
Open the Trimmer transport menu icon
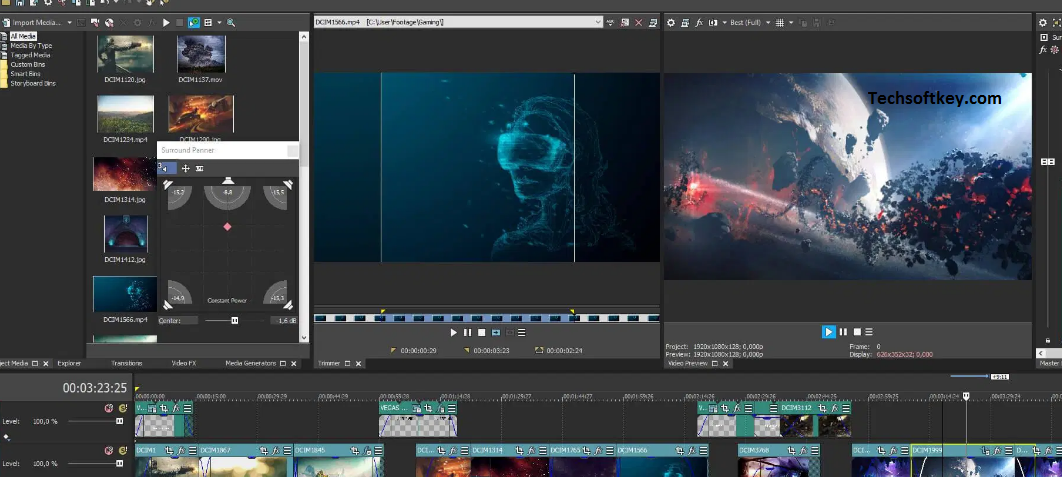click(x=522, y=333)
